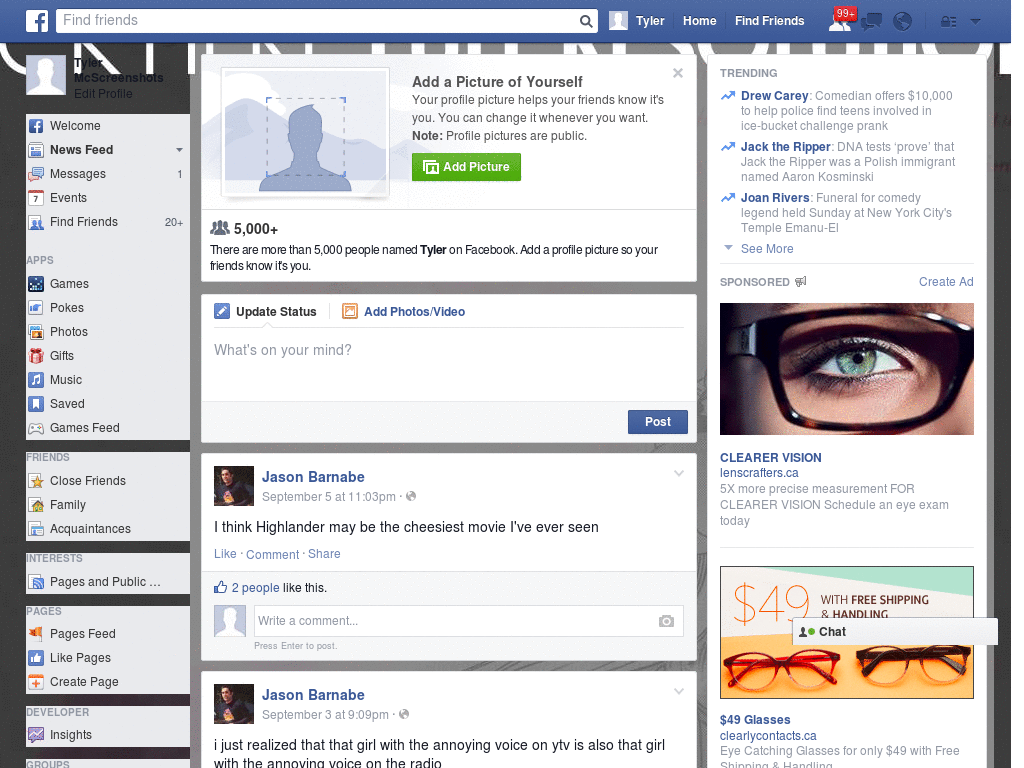This screenshot has height=768, width=1024.
Task: Dismiss the Add a Picture prompt
Action: pos(678,72)
